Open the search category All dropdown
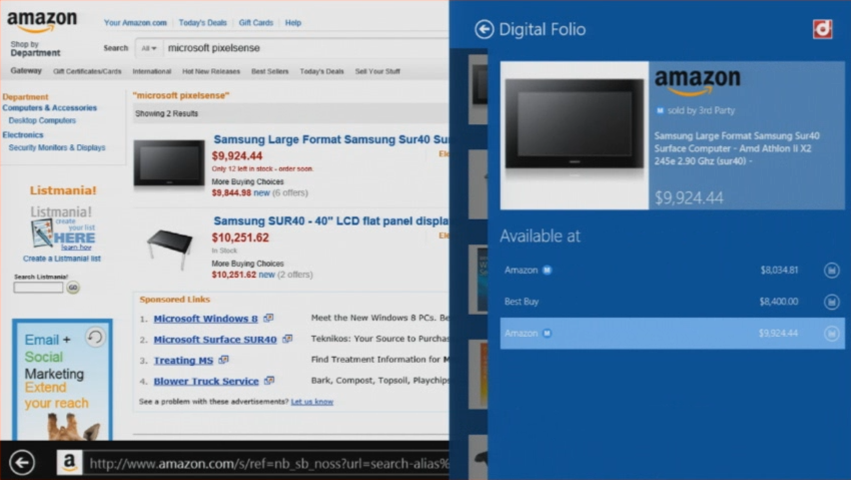 [148, 48]
